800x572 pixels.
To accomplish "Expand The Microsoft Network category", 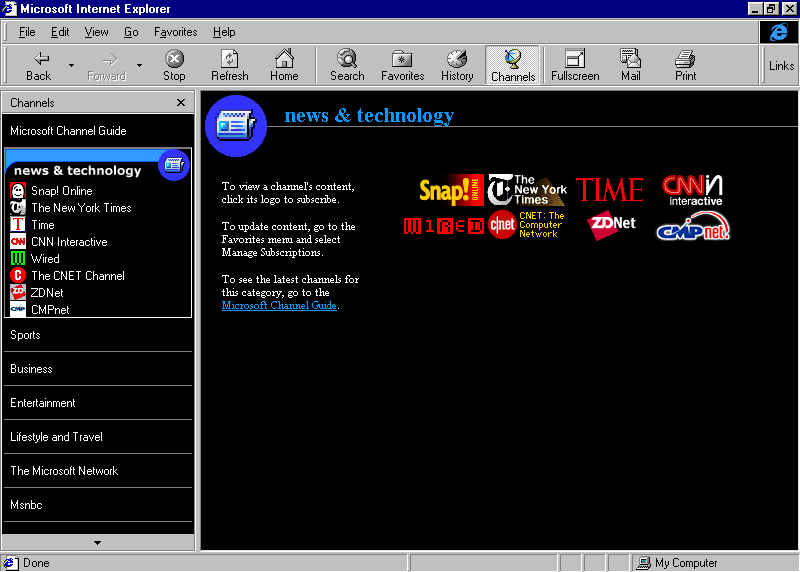I will (98, 470).
